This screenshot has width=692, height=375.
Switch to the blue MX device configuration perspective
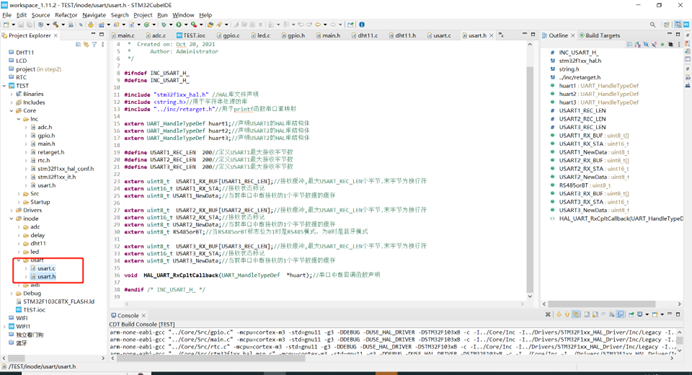686,25
